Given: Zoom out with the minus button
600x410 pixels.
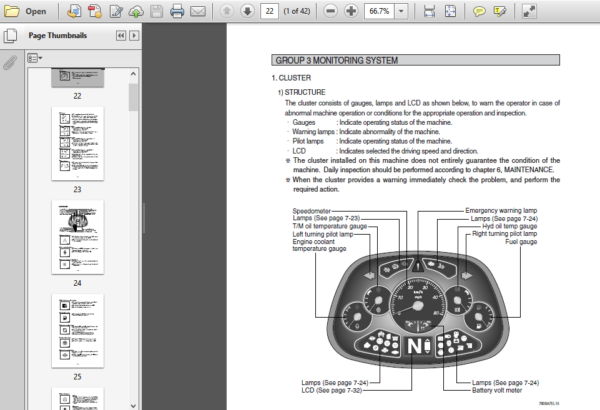Looking at the screenshot, I should [x=330, y=11].
